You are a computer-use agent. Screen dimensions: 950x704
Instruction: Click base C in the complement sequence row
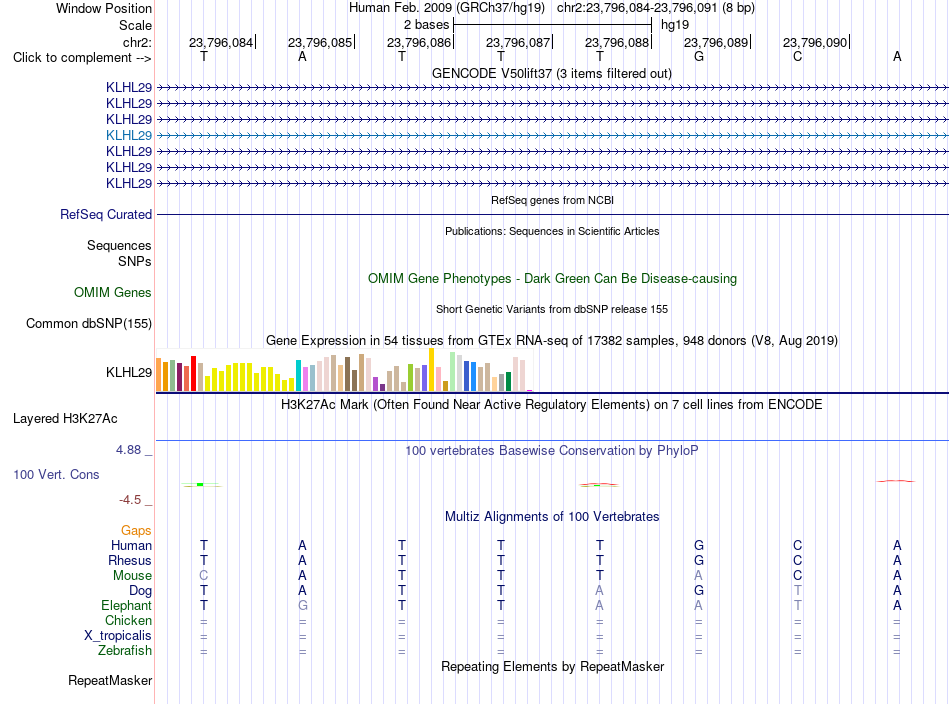click(797, 56)
